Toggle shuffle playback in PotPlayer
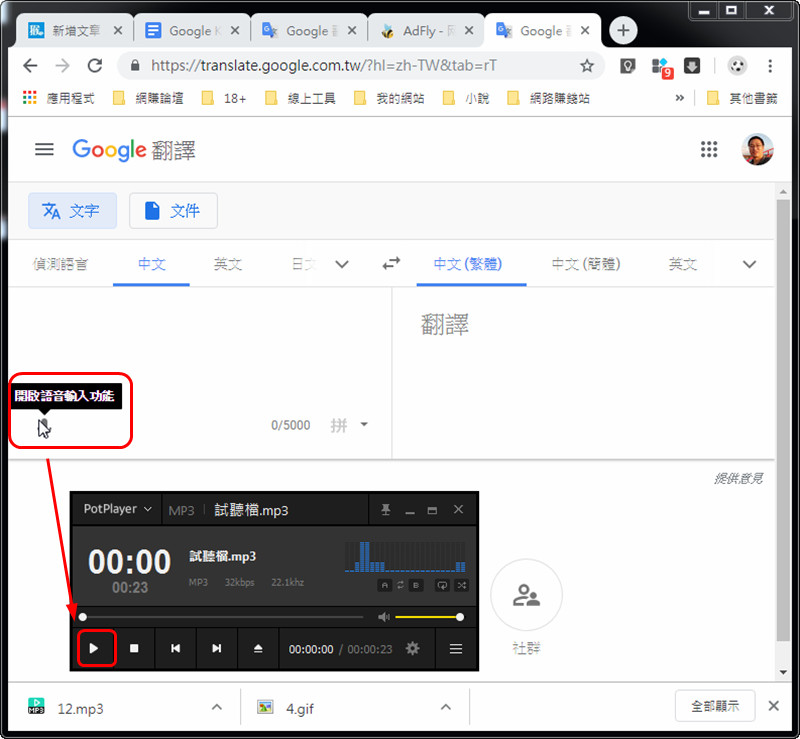The width and height of the screenshot is (800, 739). (462, 585)
